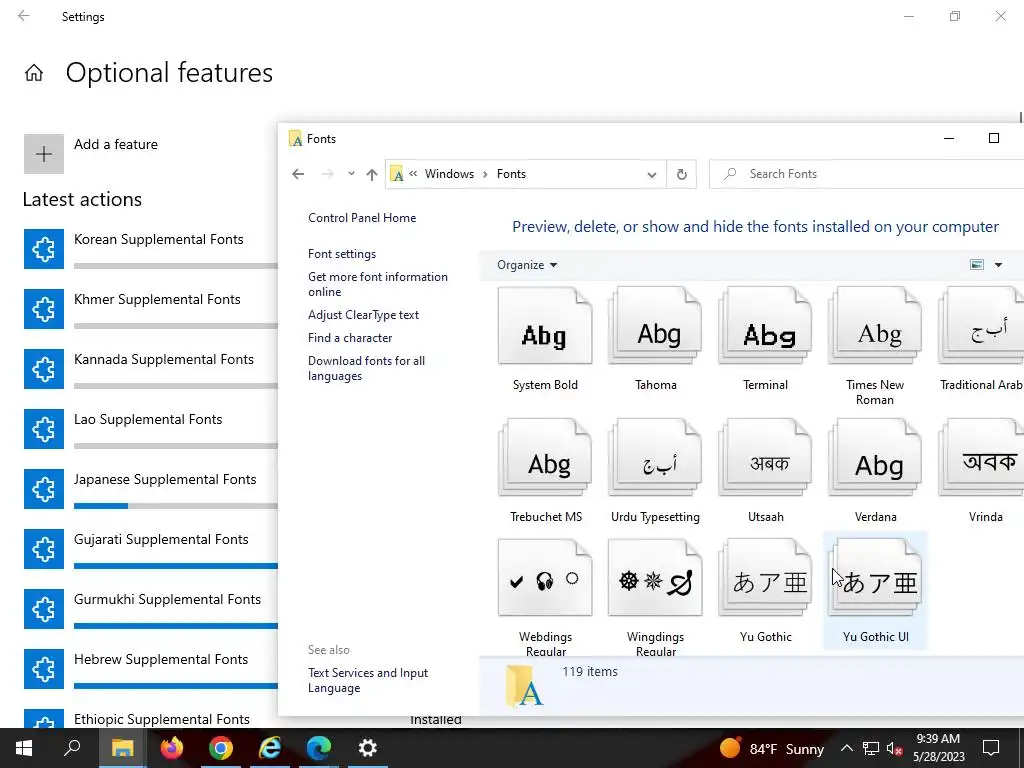Click the Settings back arrow

point(24,16)
